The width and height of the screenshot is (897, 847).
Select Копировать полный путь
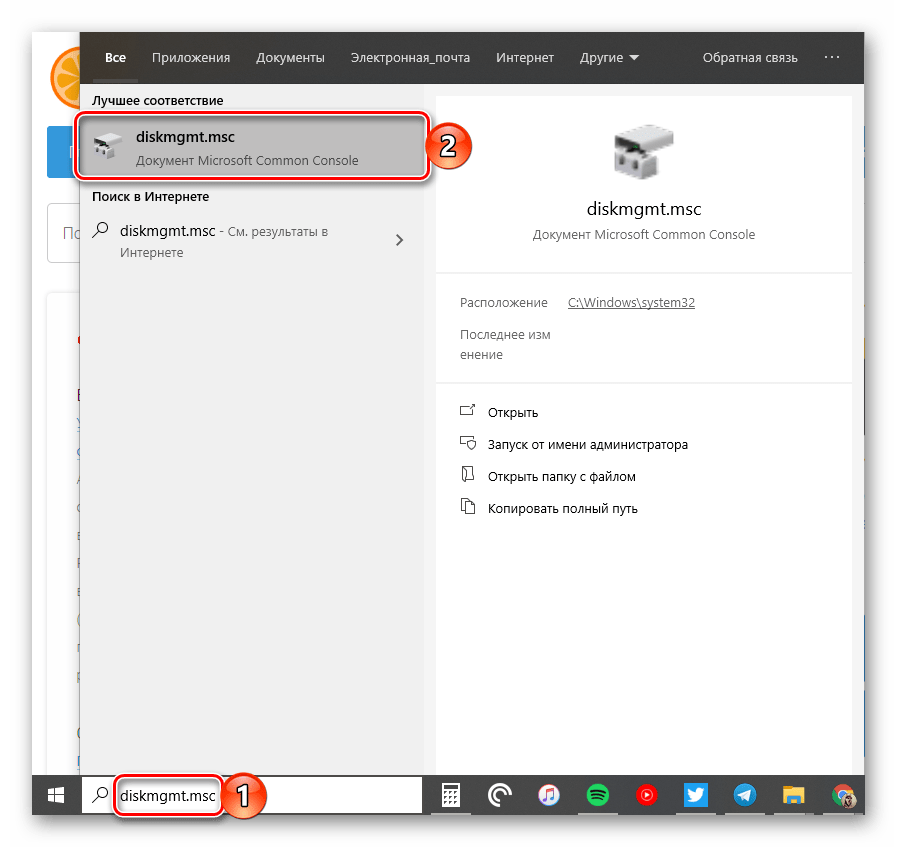[562, 508]
